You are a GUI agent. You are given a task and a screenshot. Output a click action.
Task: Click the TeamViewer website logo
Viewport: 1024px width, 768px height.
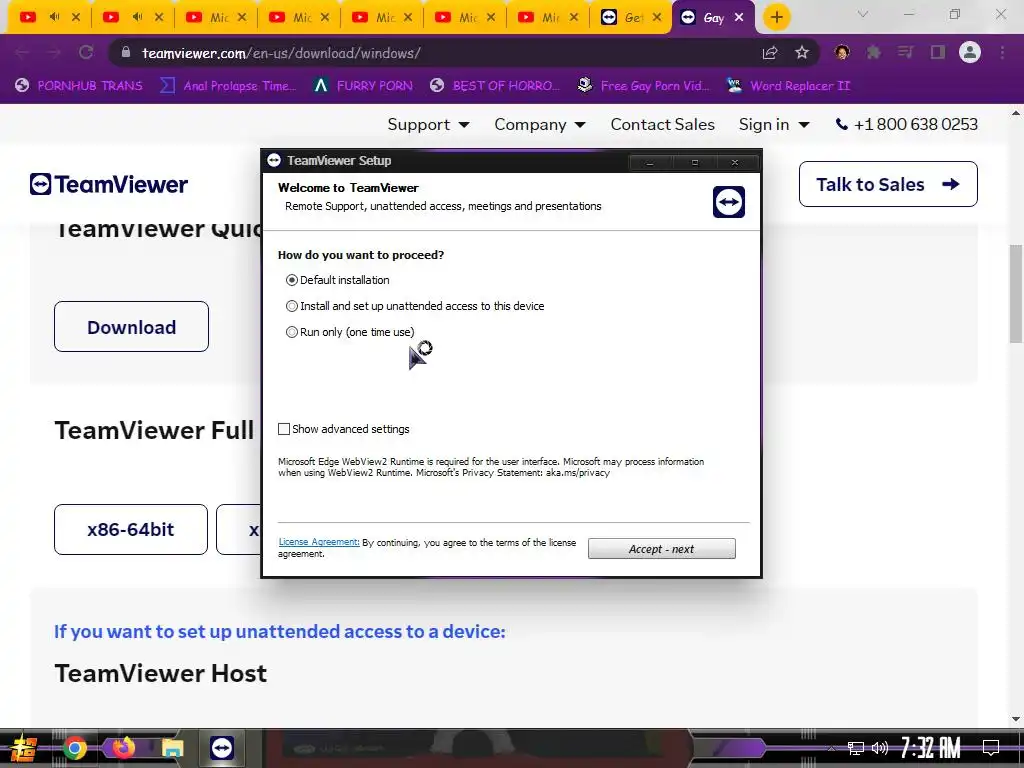coord(108,184)
